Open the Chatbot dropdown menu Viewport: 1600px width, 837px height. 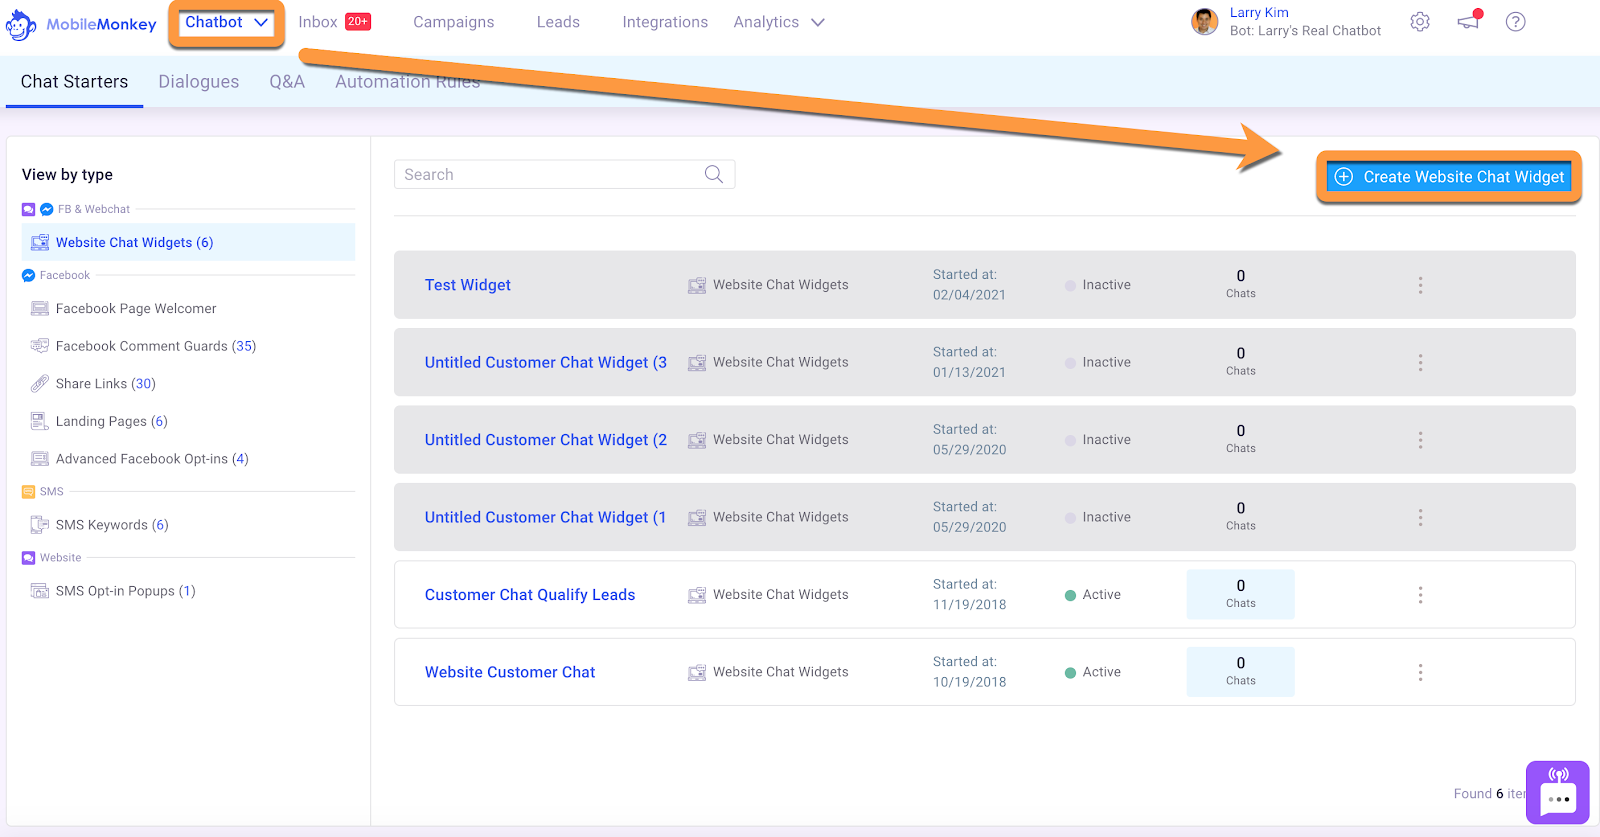point(226,22)
